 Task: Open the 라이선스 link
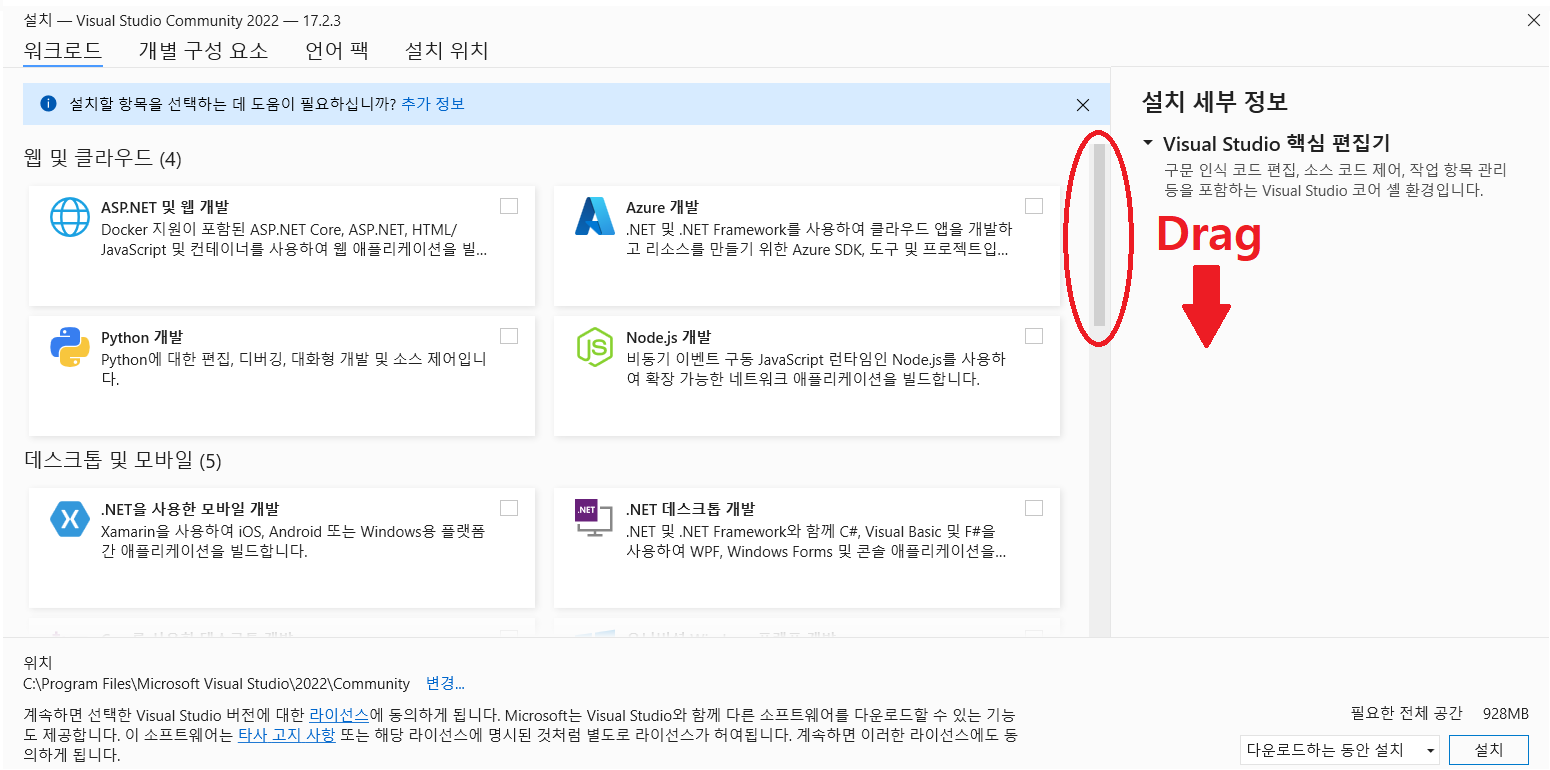pyautogui.click(x=339, y=716)
